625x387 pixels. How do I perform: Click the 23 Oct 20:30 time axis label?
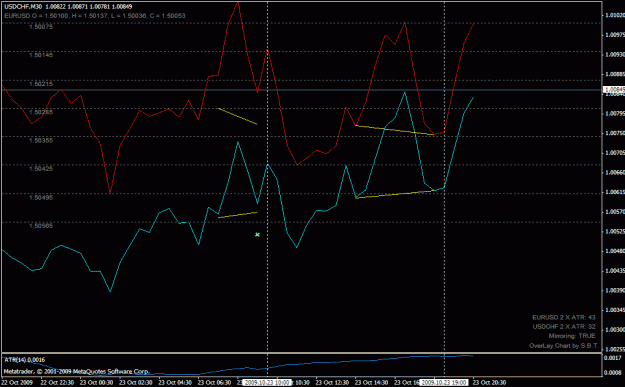point(489,383)
